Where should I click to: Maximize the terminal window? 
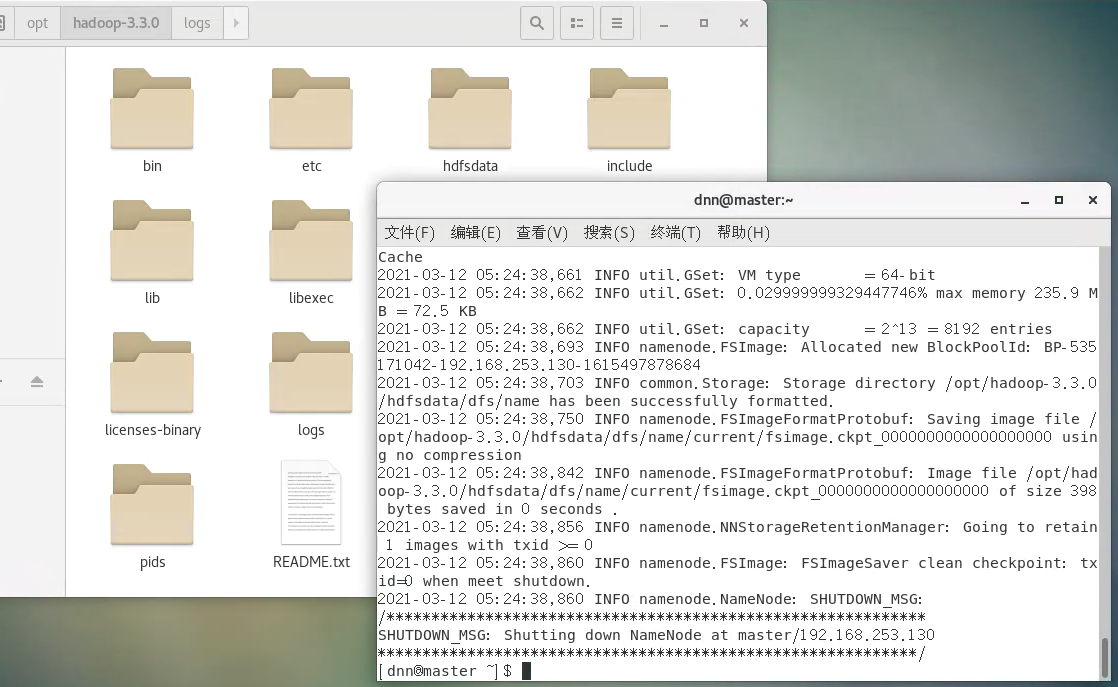point(1059,200)
